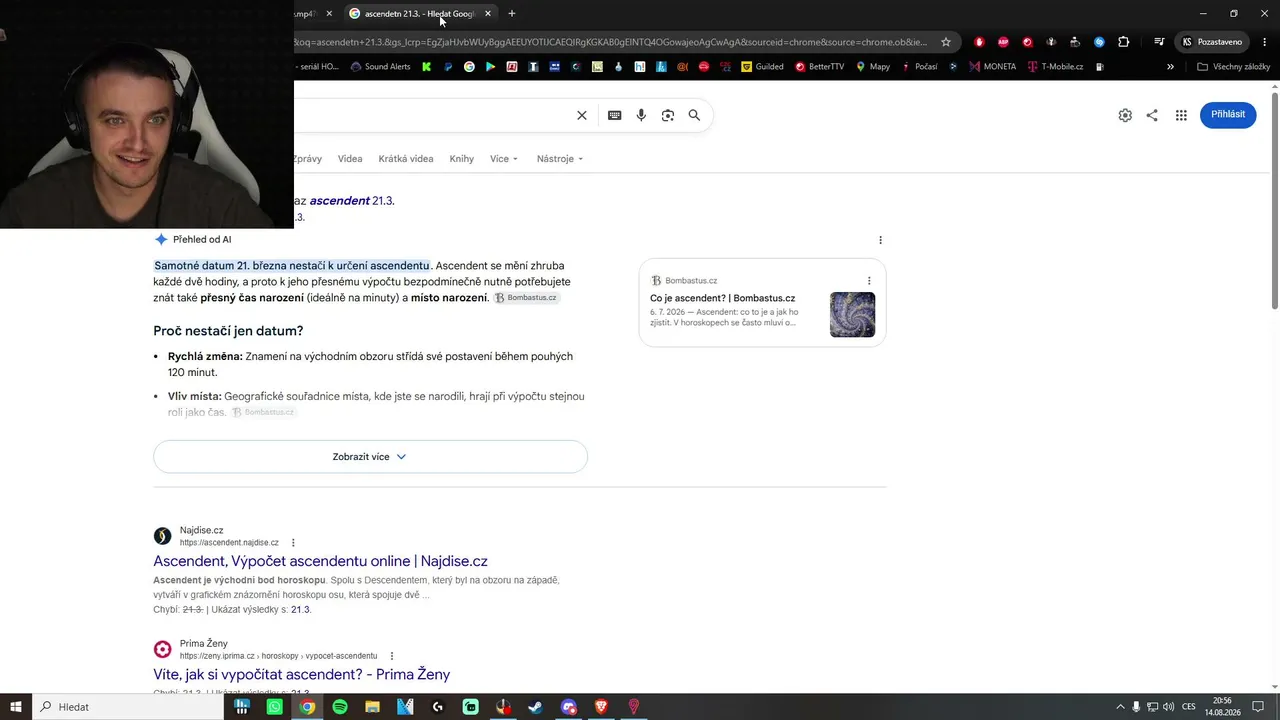Switch to the Knihy results tab
Viewport: 1280px width, 720px height.
click(x=462, y=159)
